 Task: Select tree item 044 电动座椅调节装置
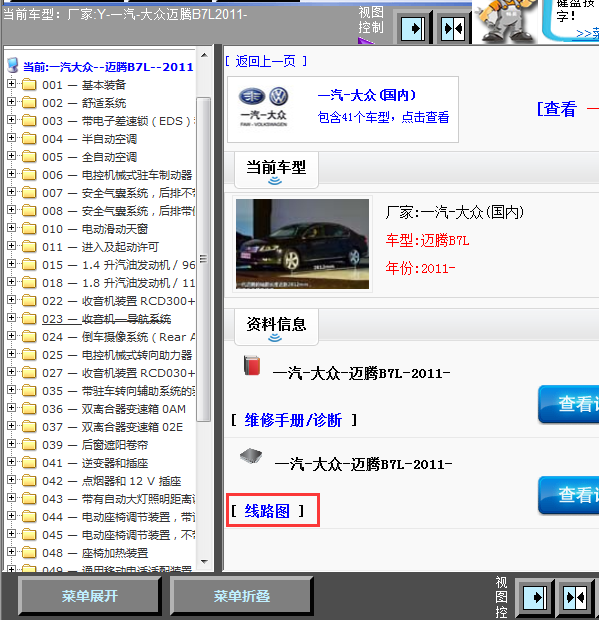(x=119, y=516)
